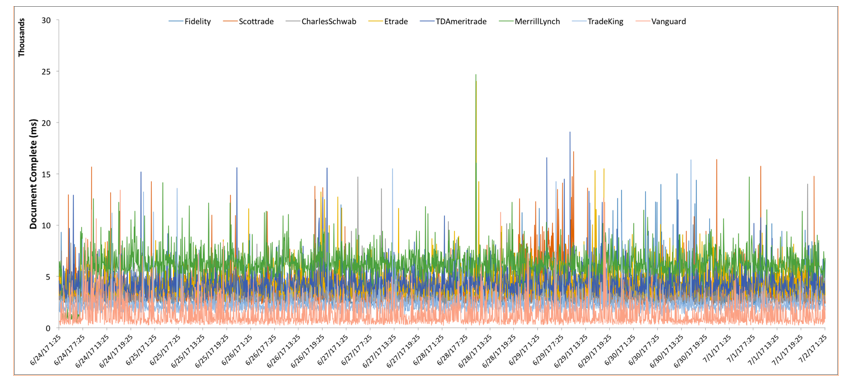Select the 15 y-axis tick label
The image size is (851, 384).
pyautogui.click(x=47, y=174)
